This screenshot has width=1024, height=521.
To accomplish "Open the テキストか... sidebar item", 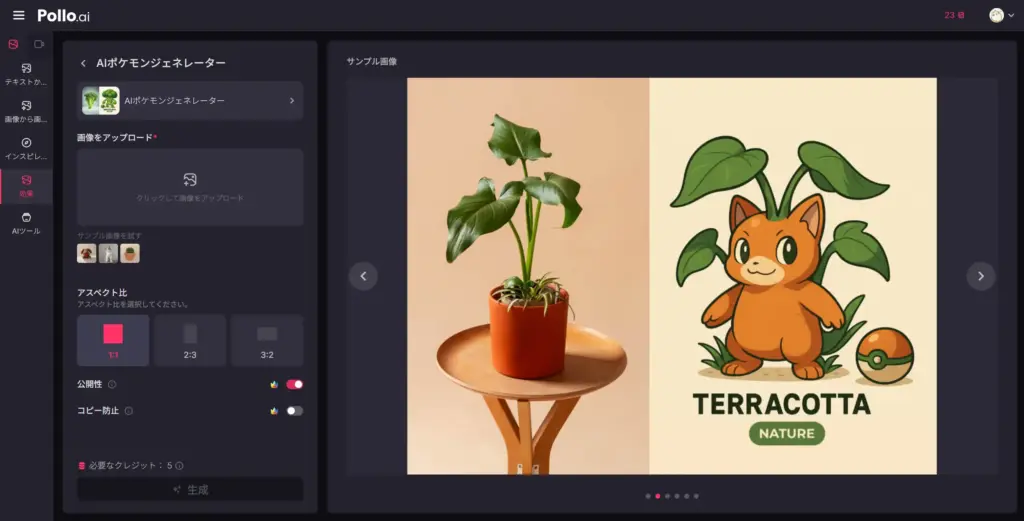I will (26, 74).
